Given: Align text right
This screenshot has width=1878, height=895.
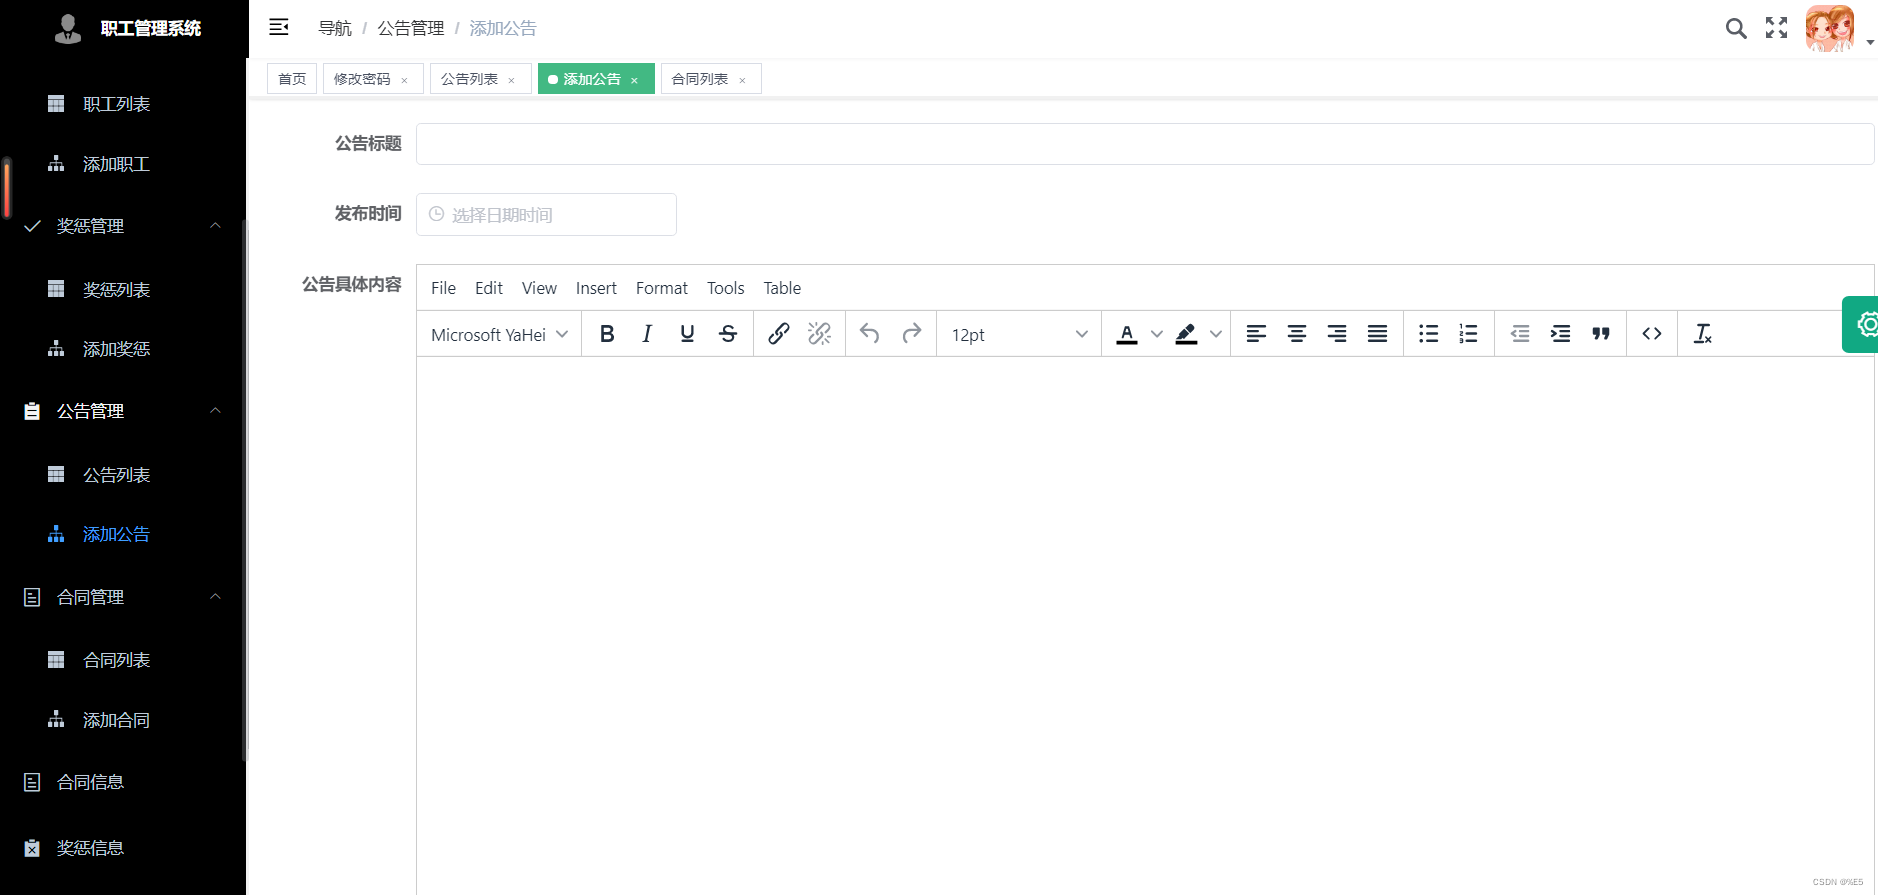Looking at the screenshot, I should [x=1337, y=334].
